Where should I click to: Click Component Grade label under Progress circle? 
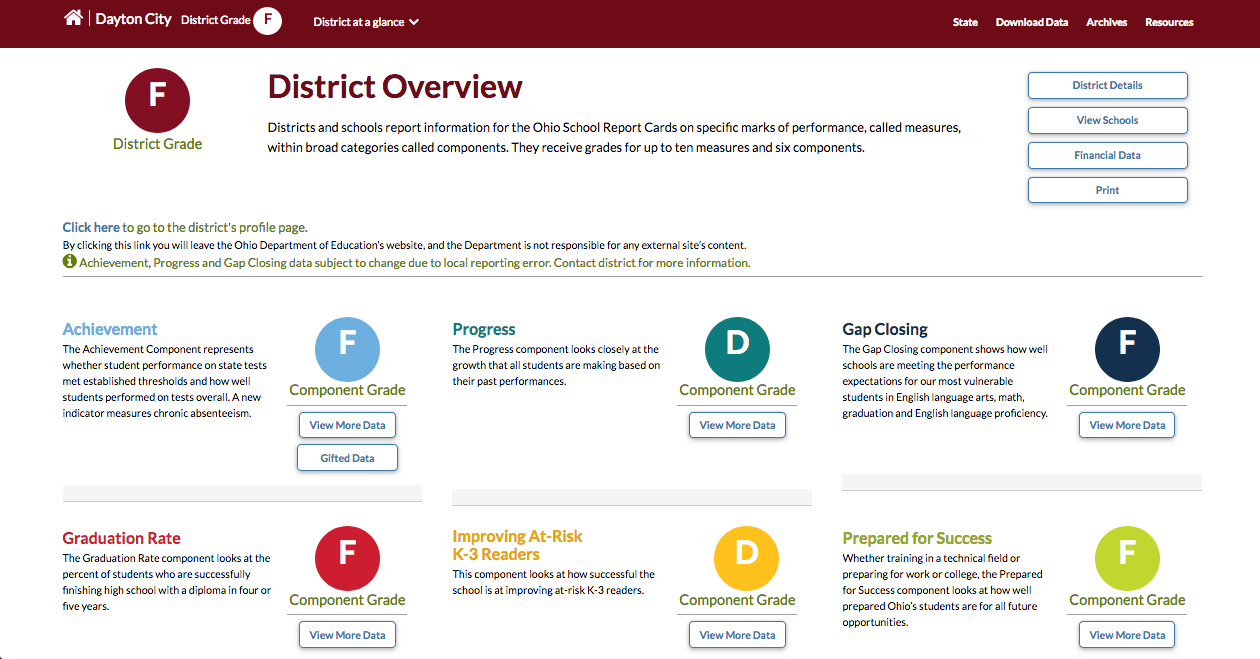[737, 390]
